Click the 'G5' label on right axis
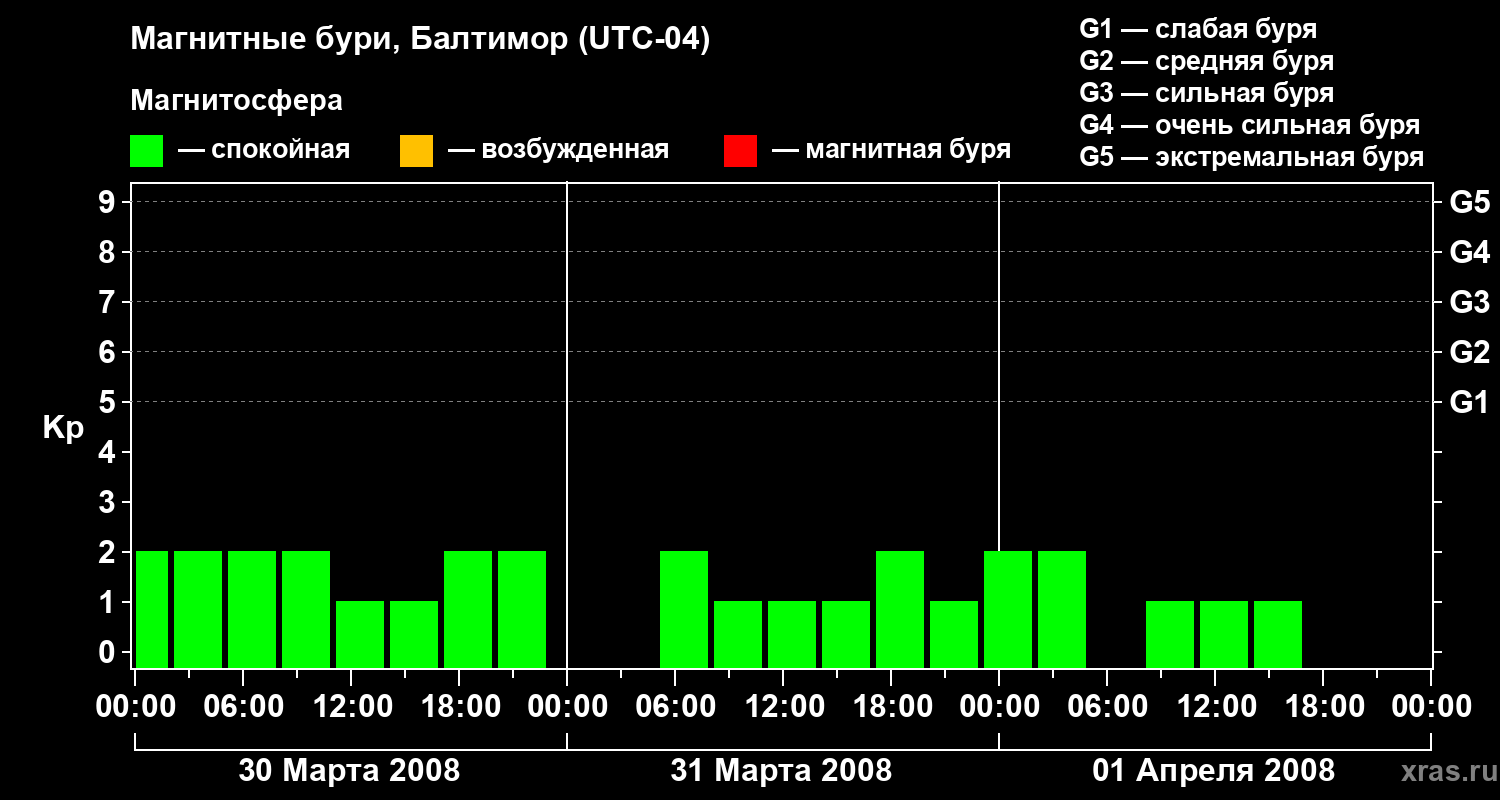This screenshot has width=1500, height=800. 1469,202
